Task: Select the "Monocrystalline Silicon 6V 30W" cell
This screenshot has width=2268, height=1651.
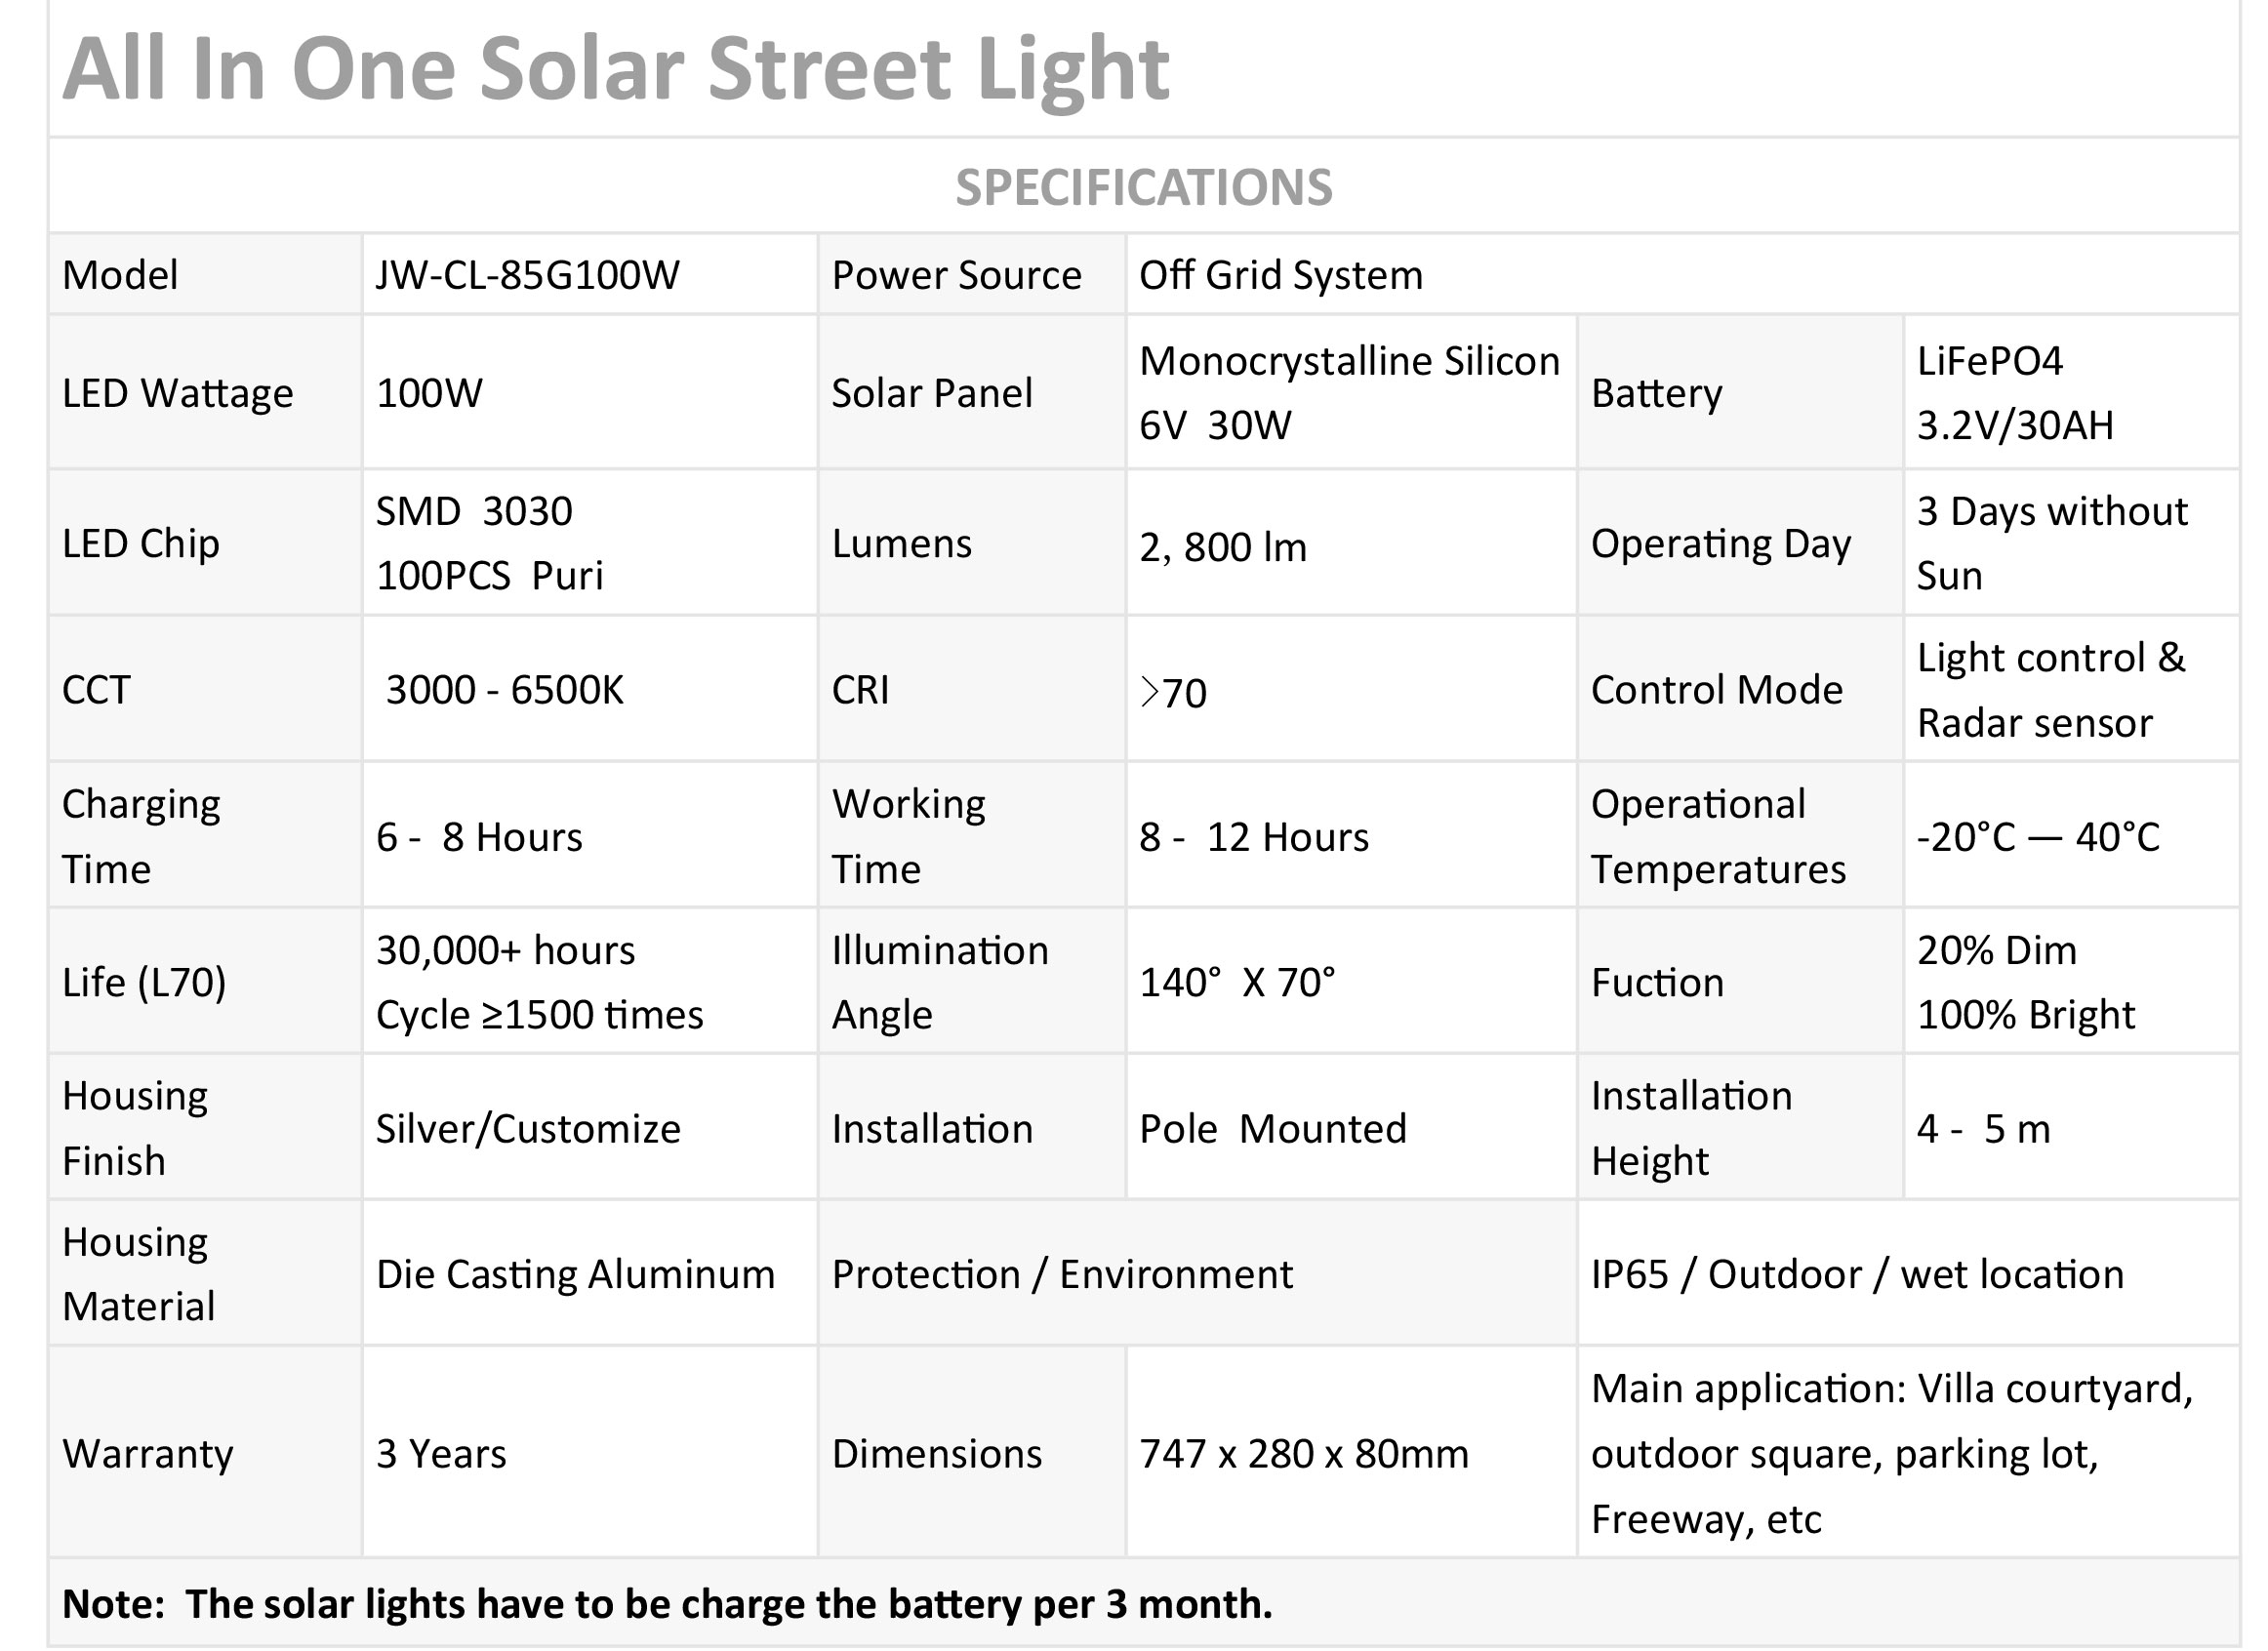Action: click(1348, 393)
